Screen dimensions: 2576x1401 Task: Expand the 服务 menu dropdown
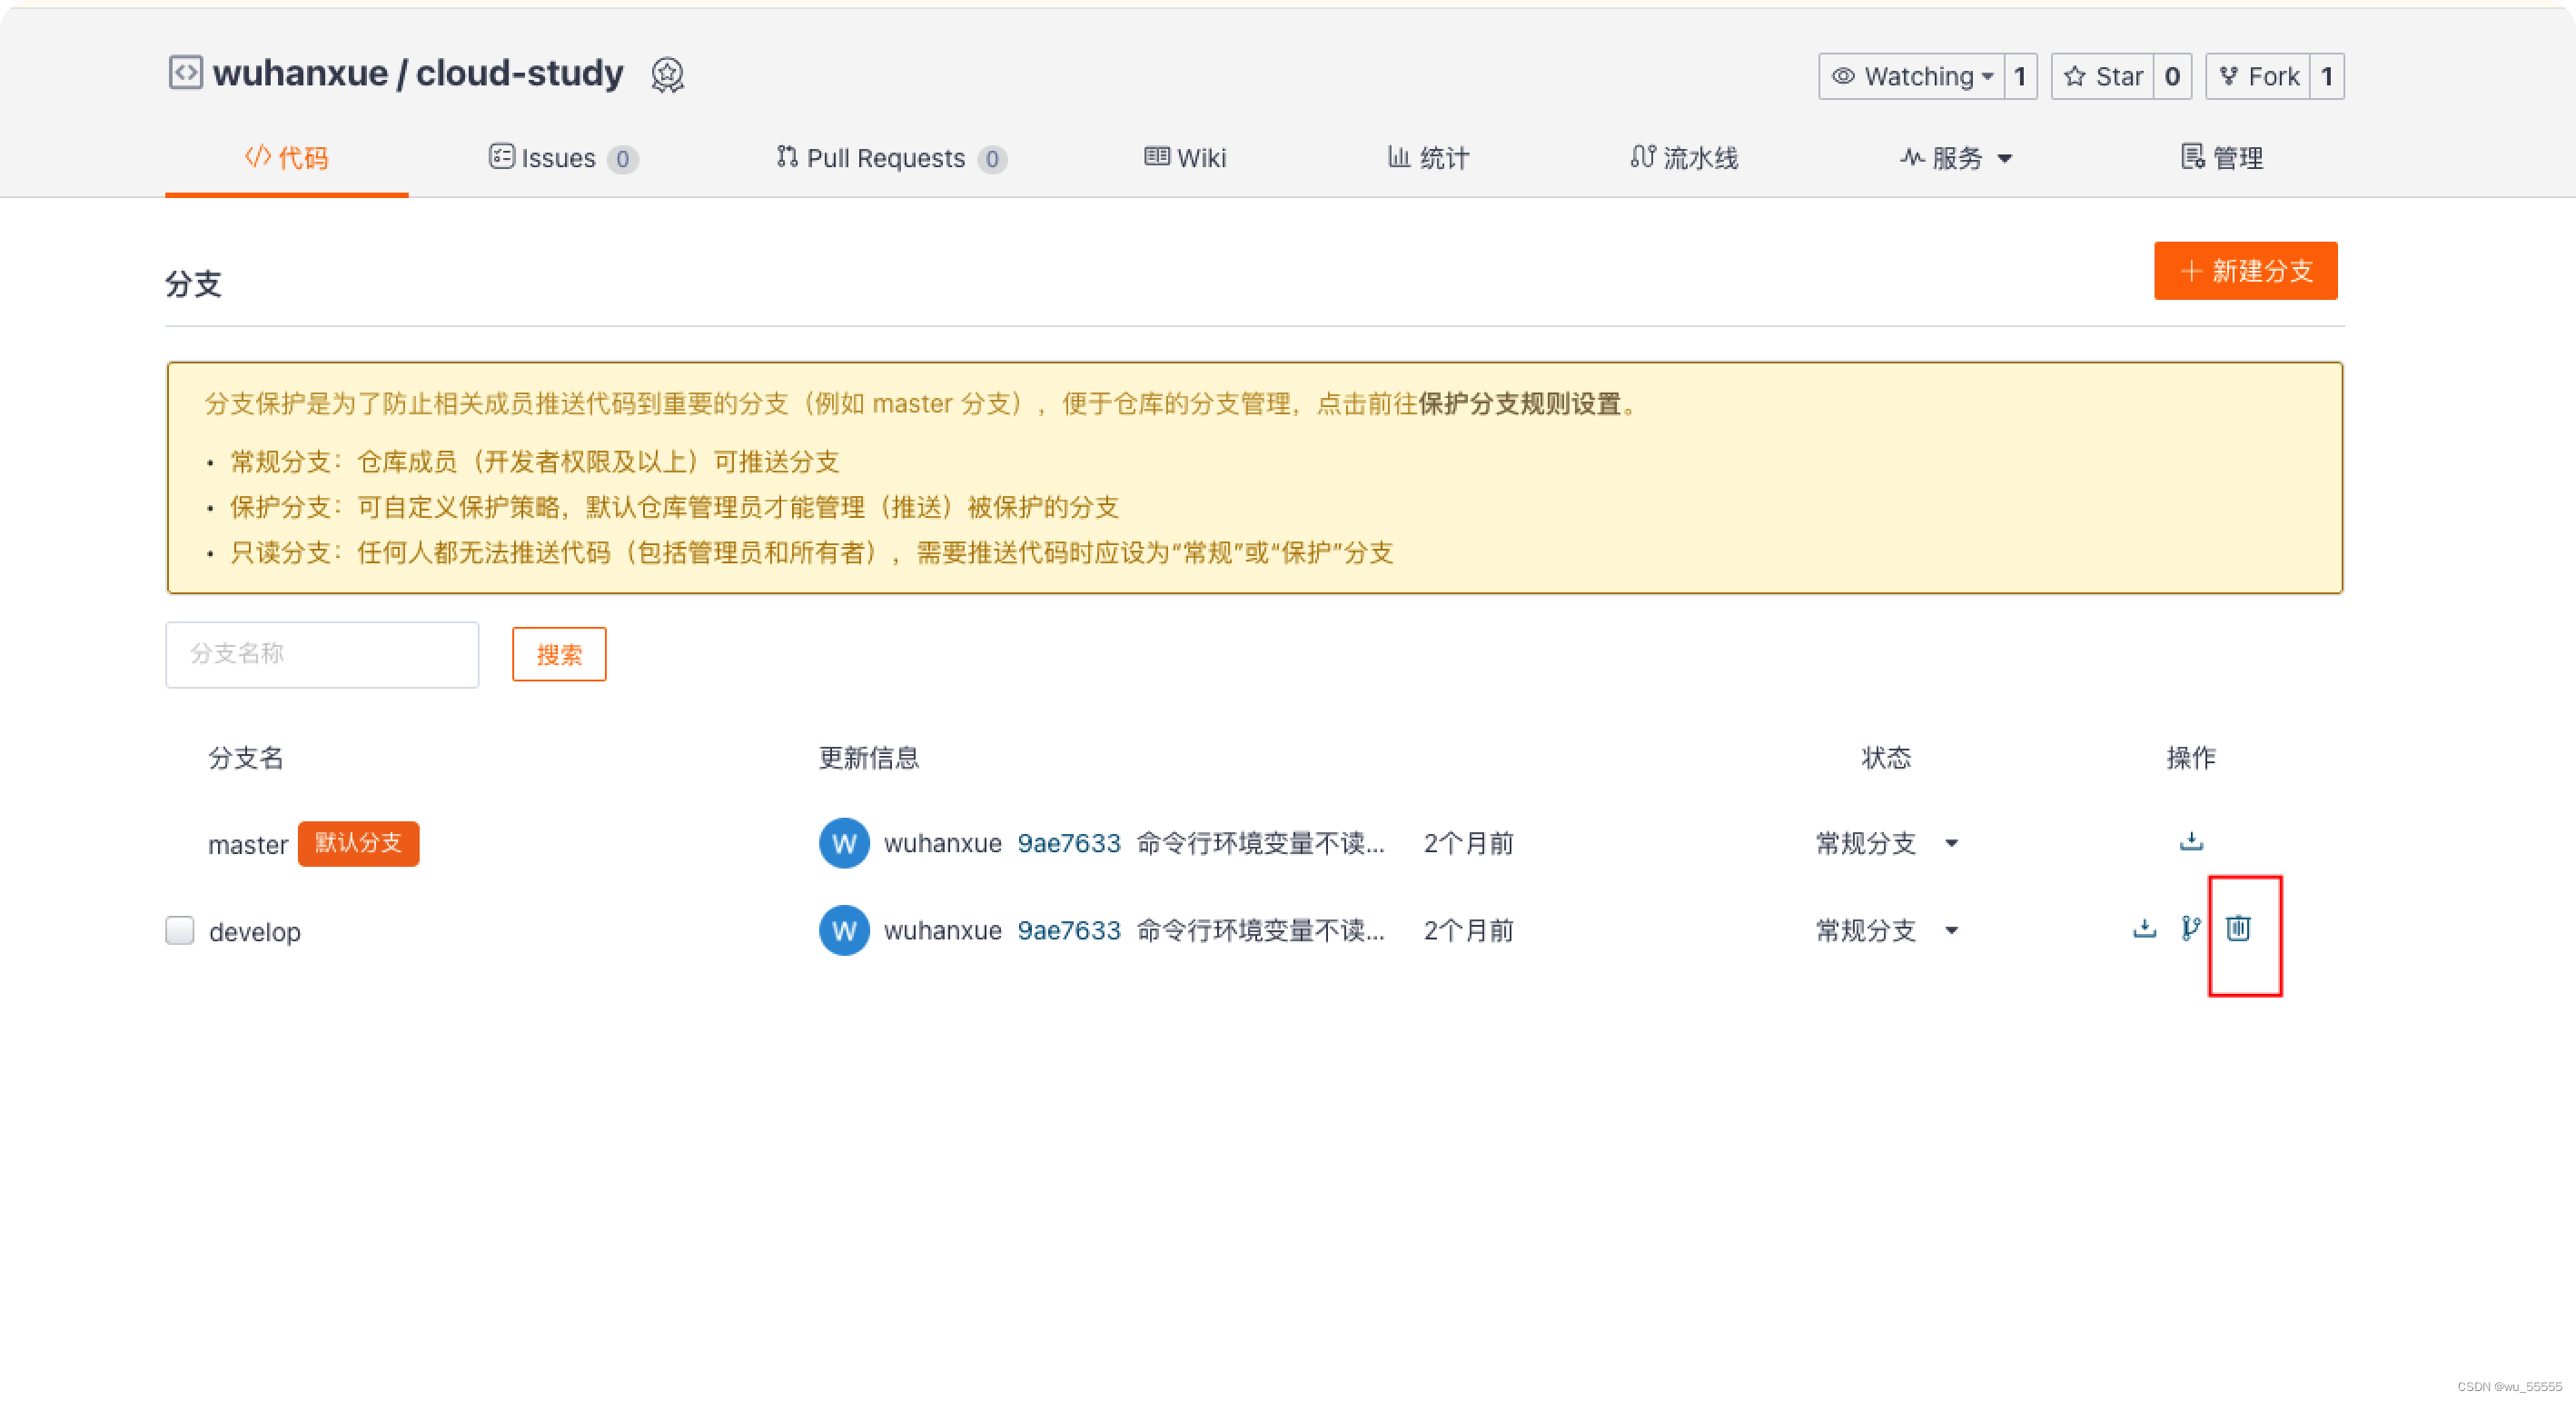[1956, 158]
